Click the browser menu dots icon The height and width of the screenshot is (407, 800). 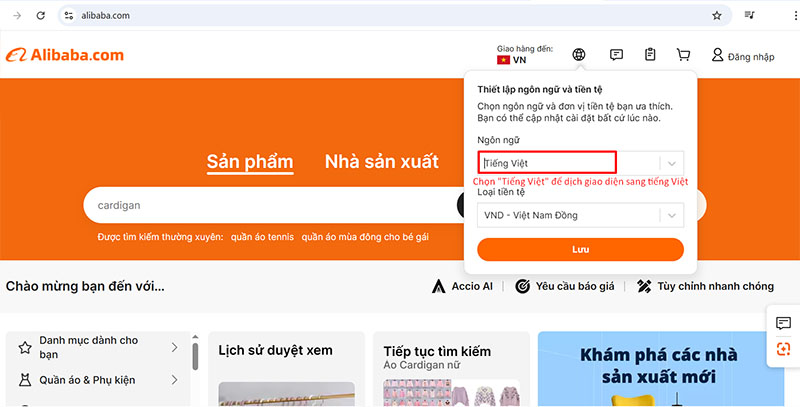pos(796,15)
